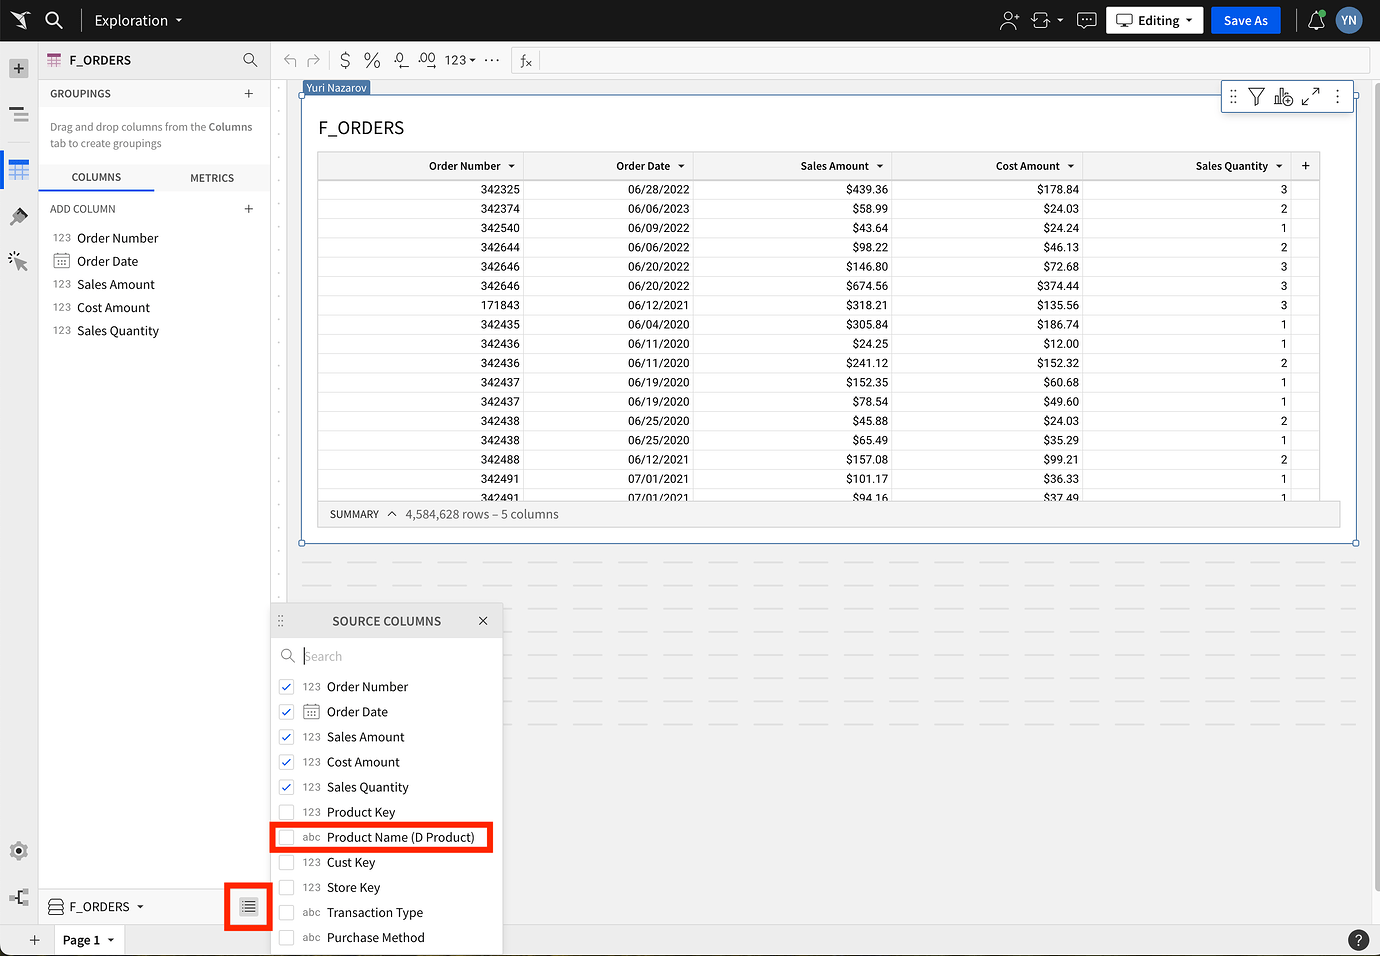
Task: Apply percent formatting to selected cells
Action: (371, 59)
